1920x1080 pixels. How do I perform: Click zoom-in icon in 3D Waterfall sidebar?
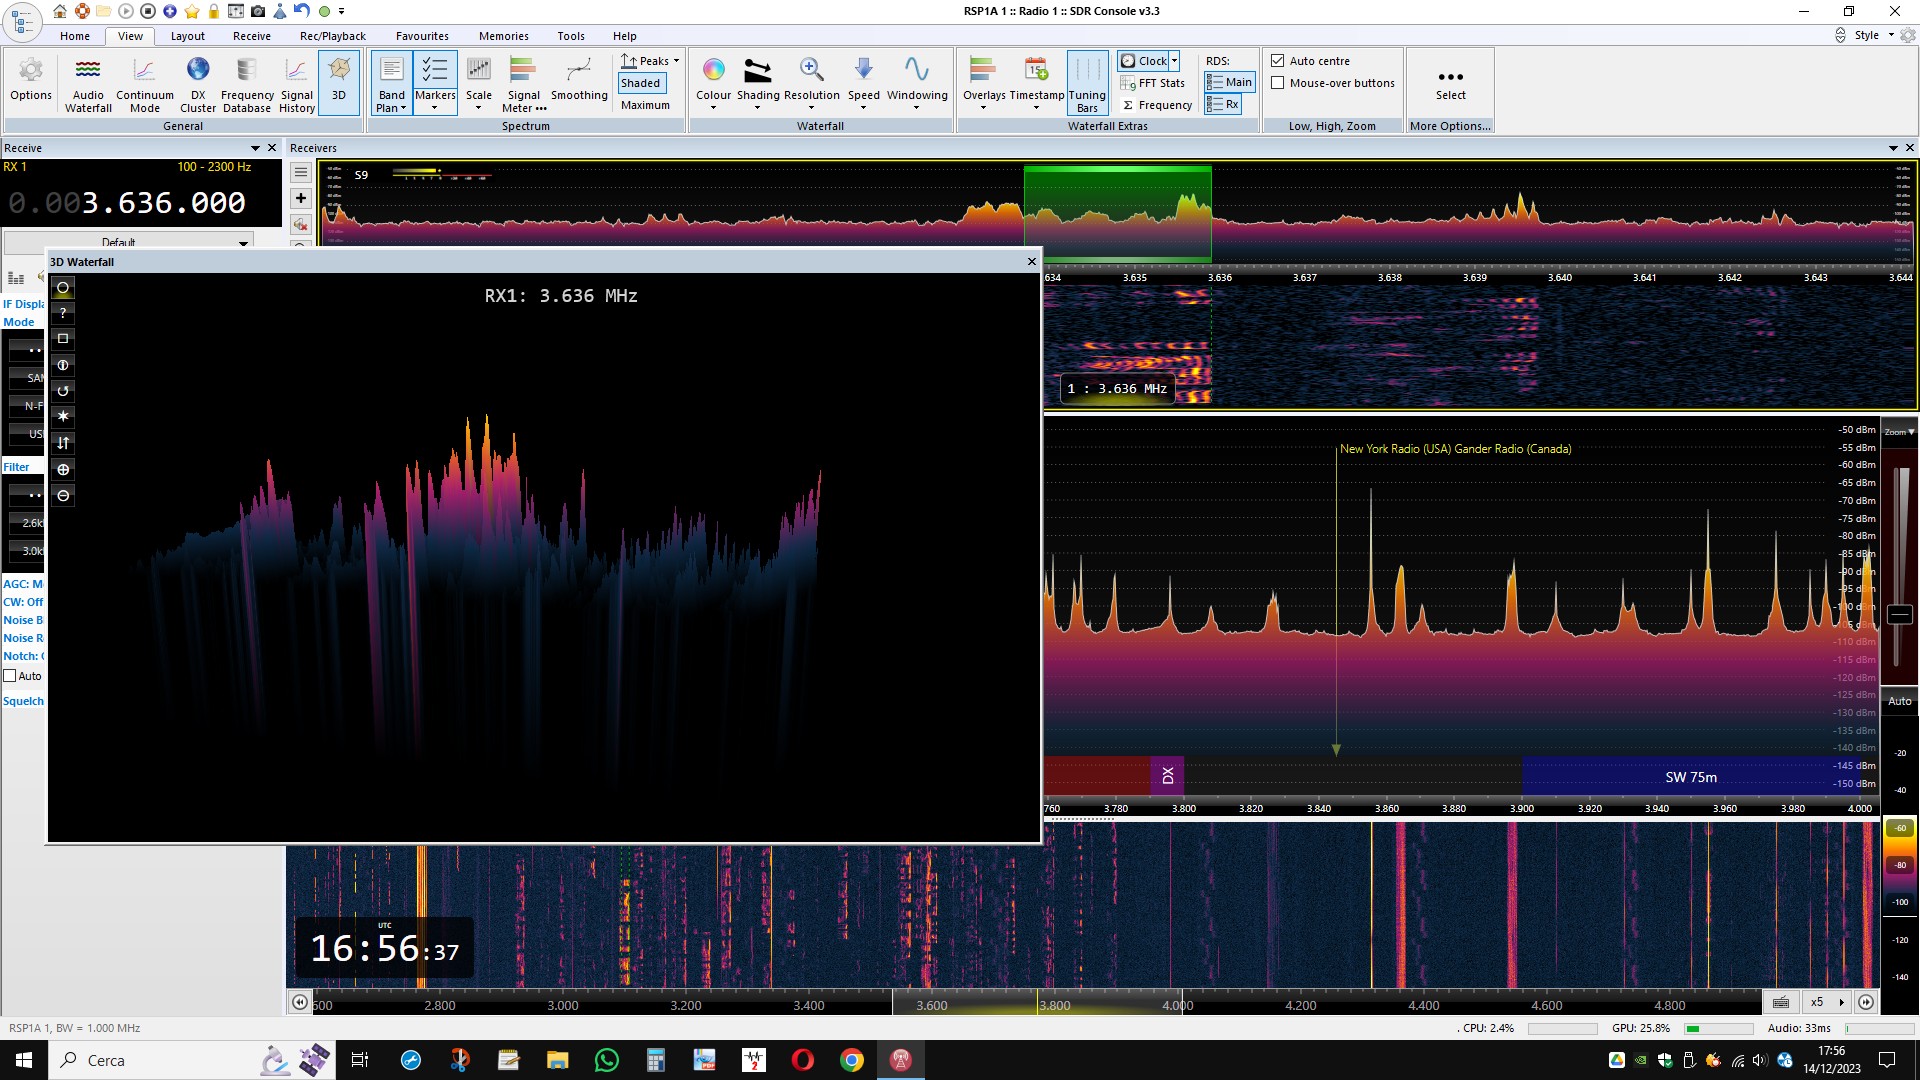tap(63, 469)
